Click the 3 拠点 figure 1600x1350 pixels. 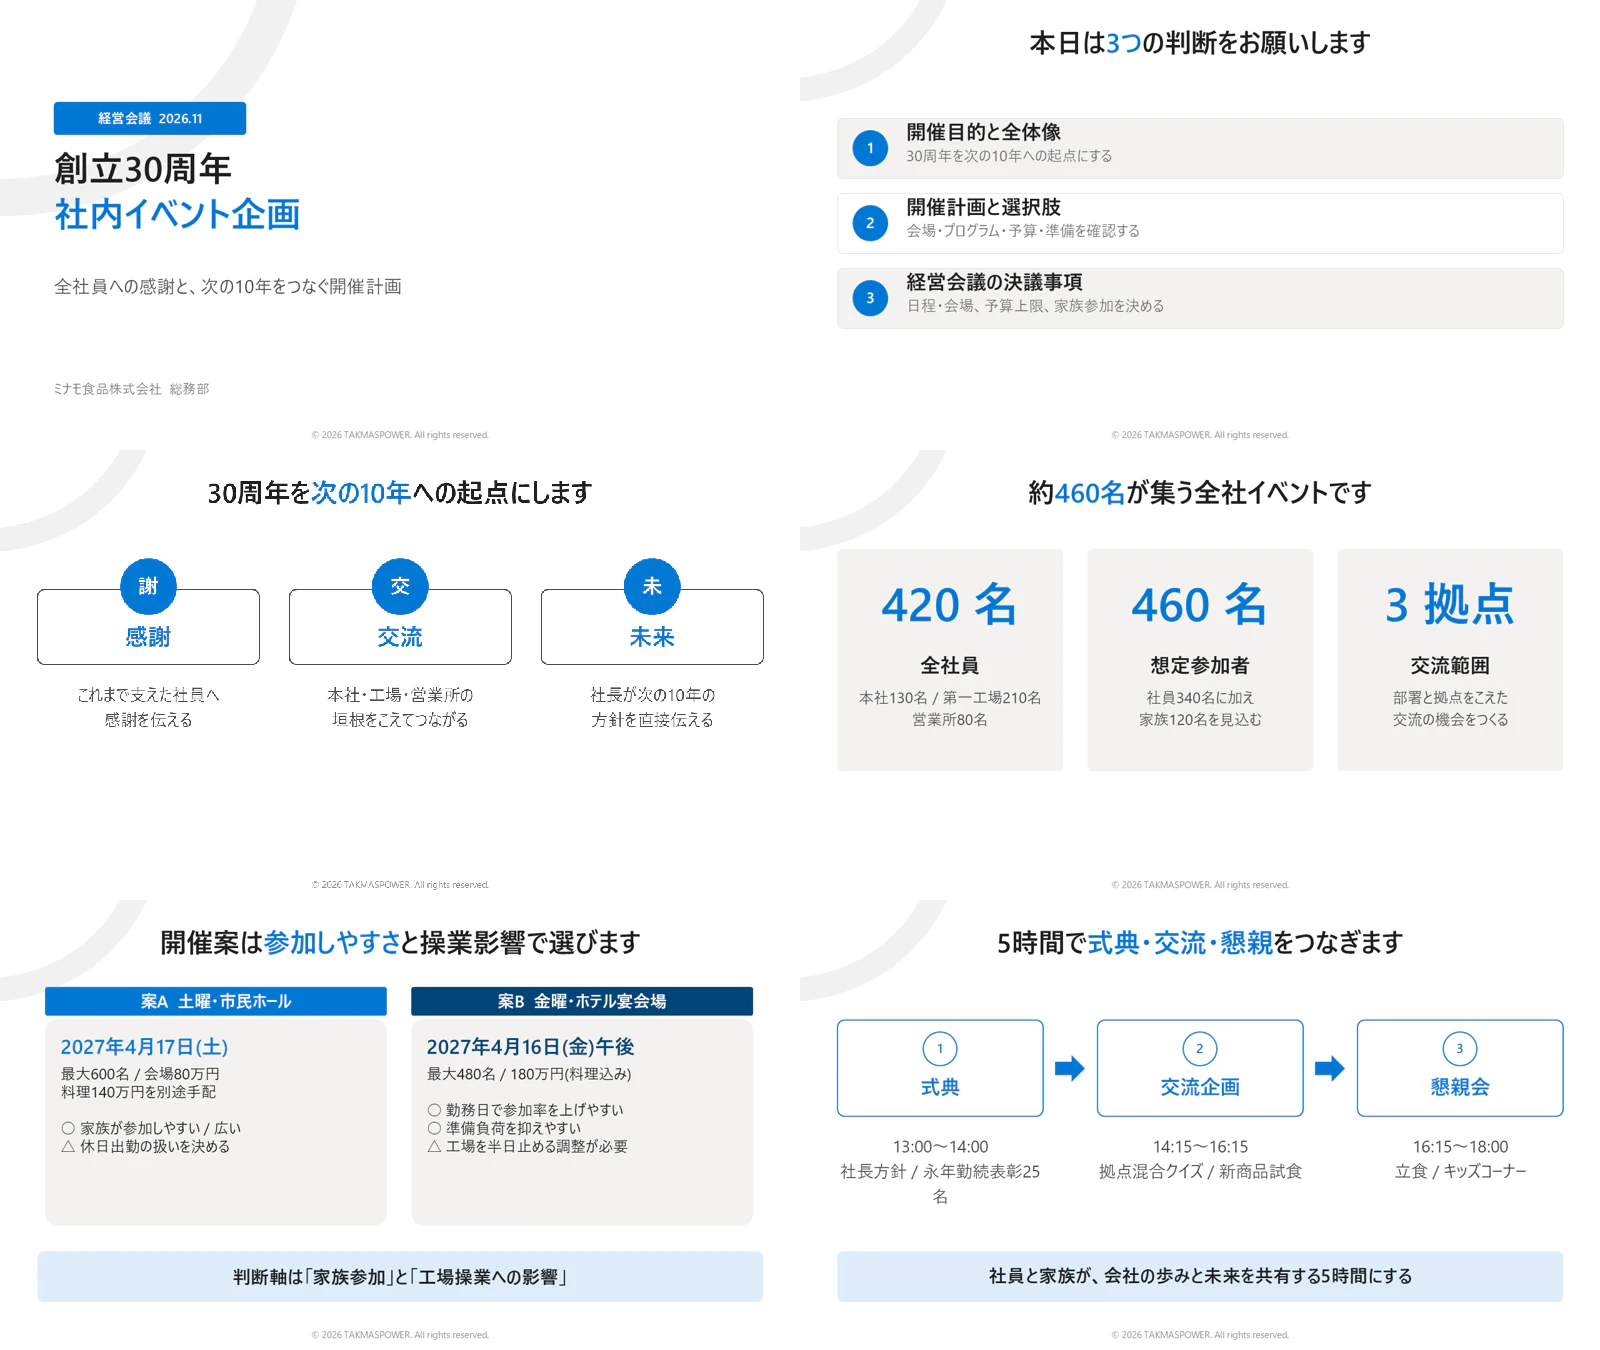click(x=1449, y=605)
